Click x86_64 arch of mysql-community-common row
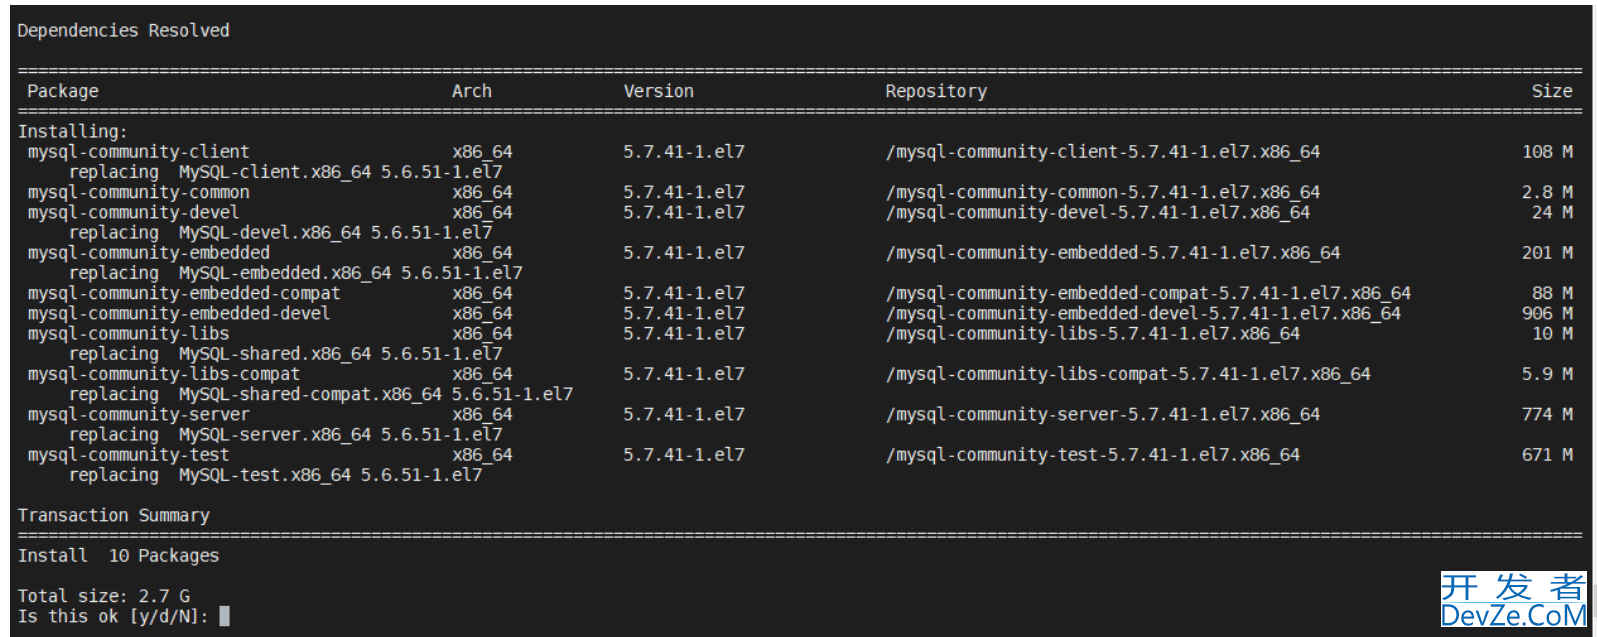 (x=482, y=192)
